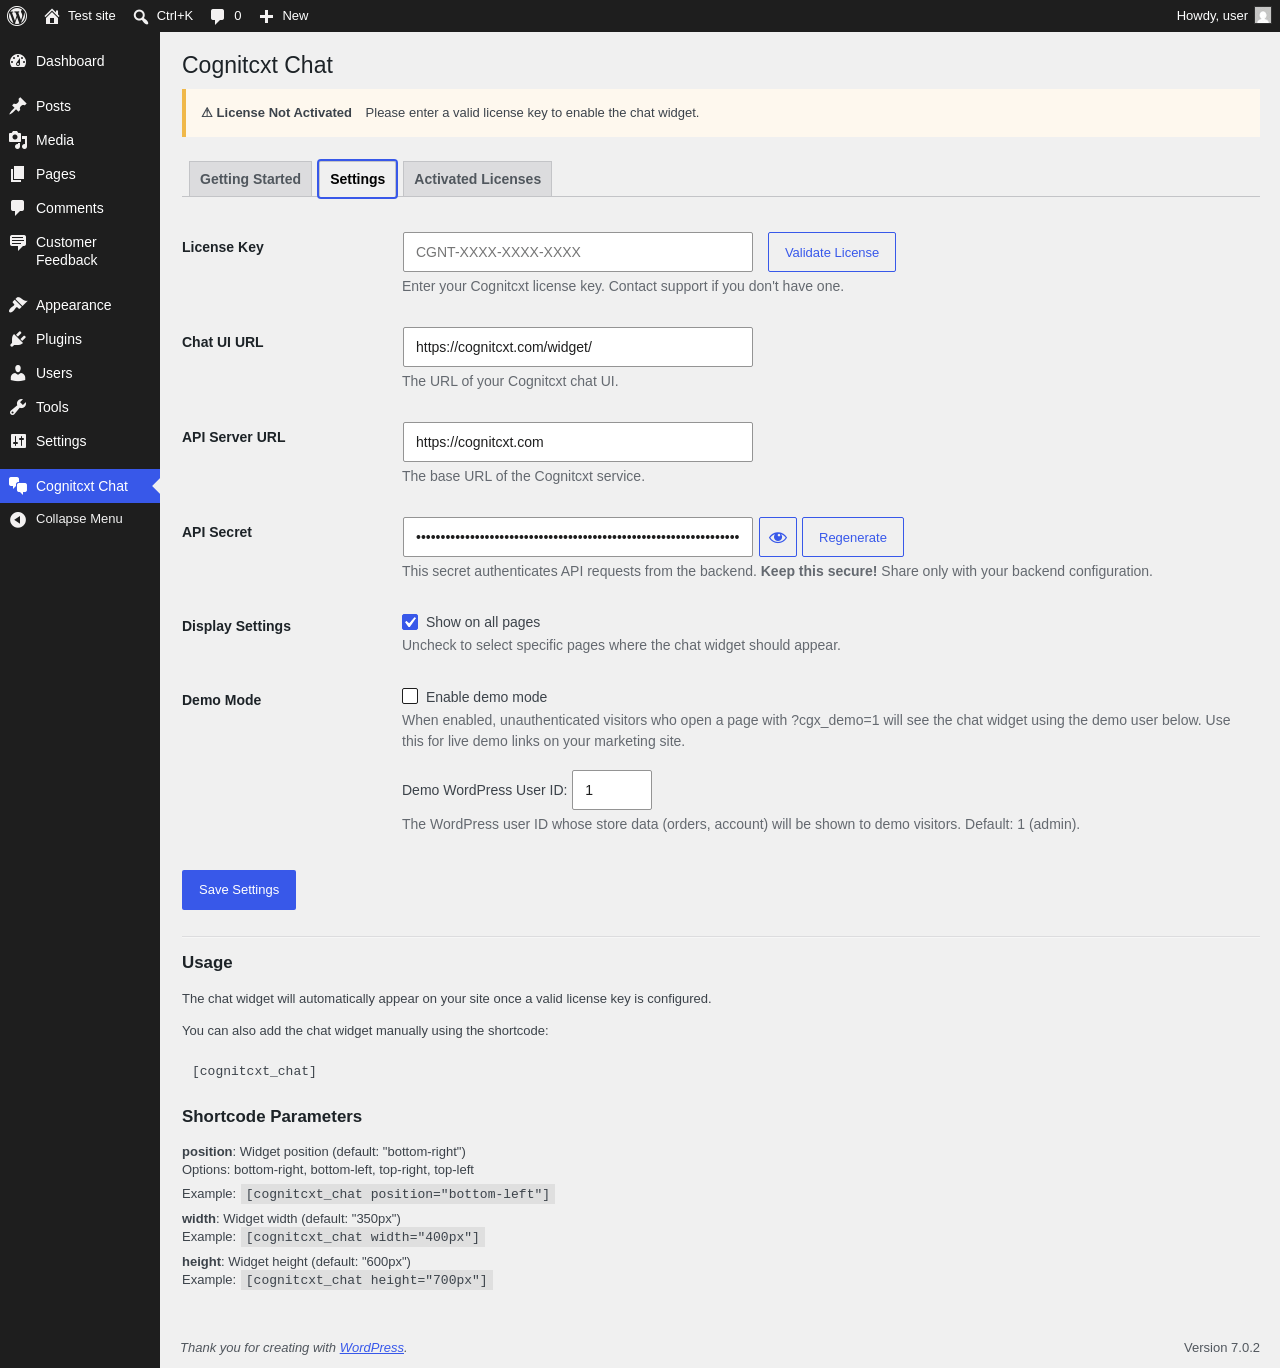Click the Demo WordPress User ID field
Screen dimensions: 1280x1368
612,790
